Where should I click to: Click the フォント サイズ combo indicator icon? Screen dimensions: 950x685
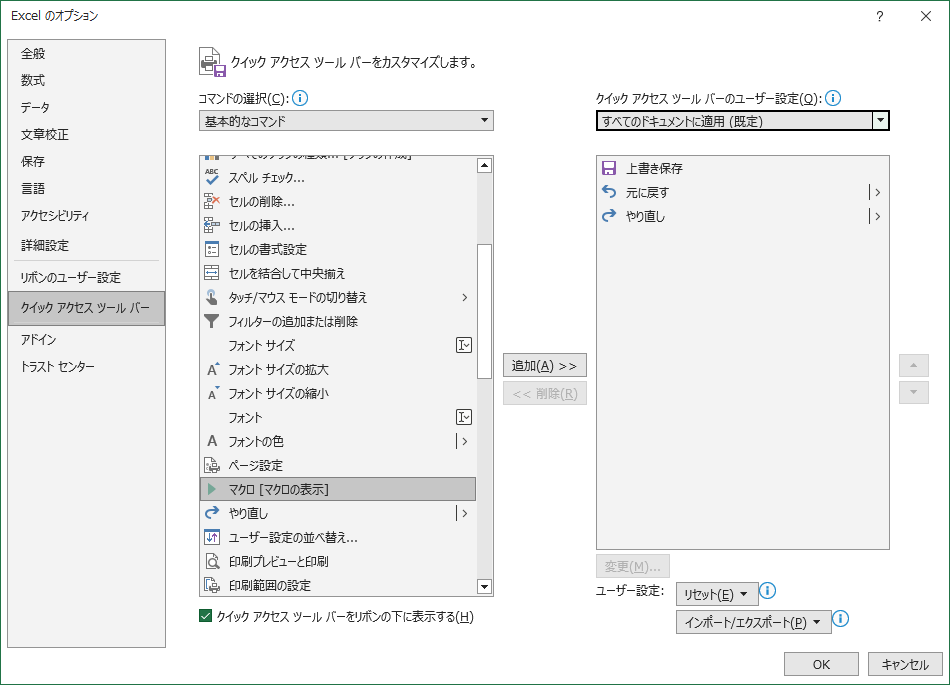(463, 345)
